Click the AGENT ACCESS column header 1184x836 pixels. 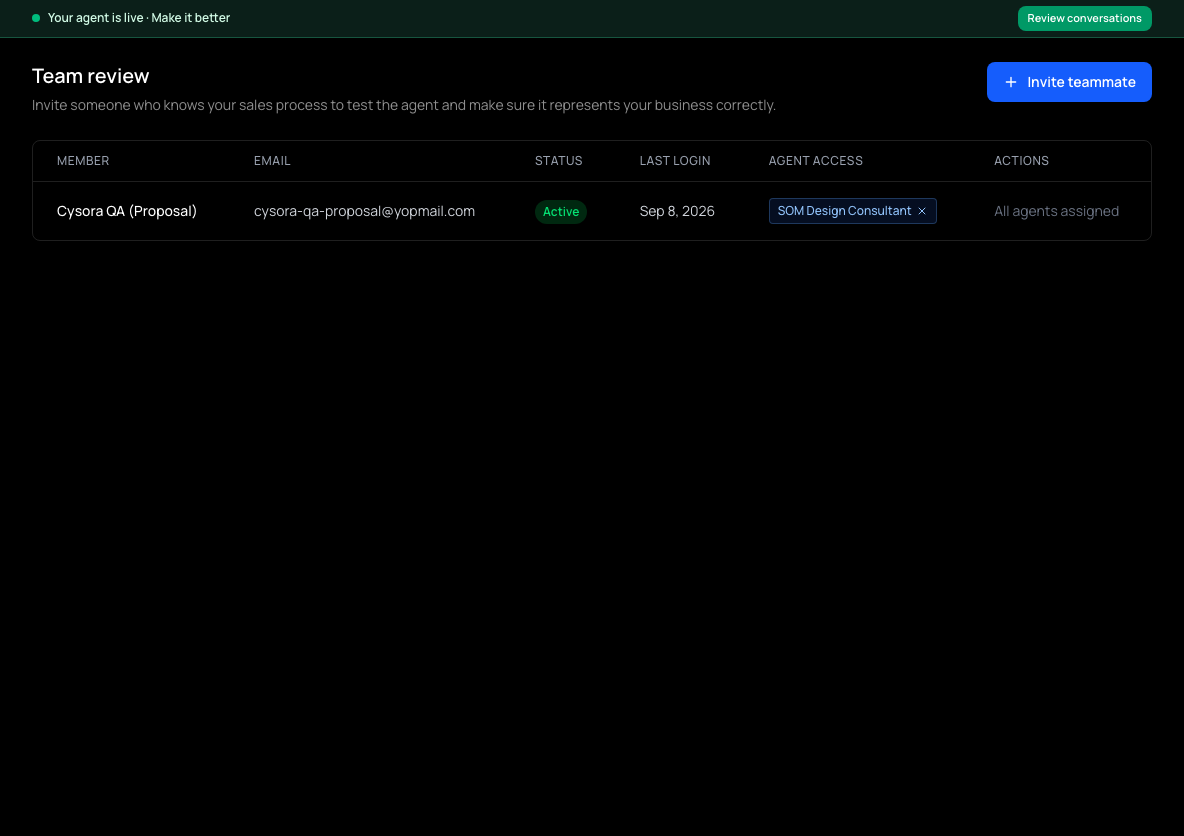pos(815,161)
